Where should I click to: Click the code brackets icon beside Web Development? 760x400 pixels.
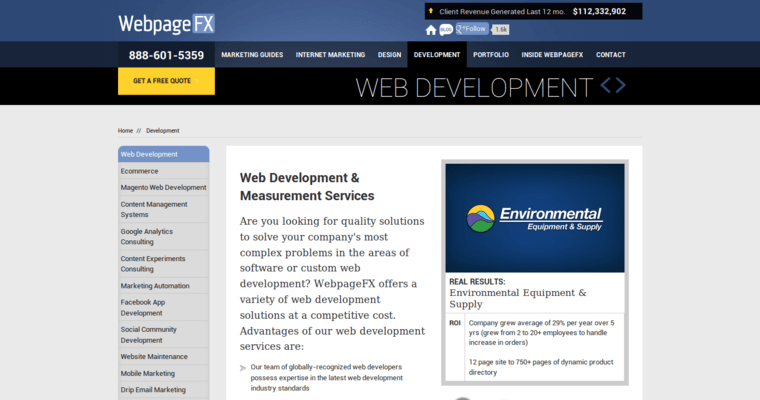pyautogui.click(x=613, y=85)
